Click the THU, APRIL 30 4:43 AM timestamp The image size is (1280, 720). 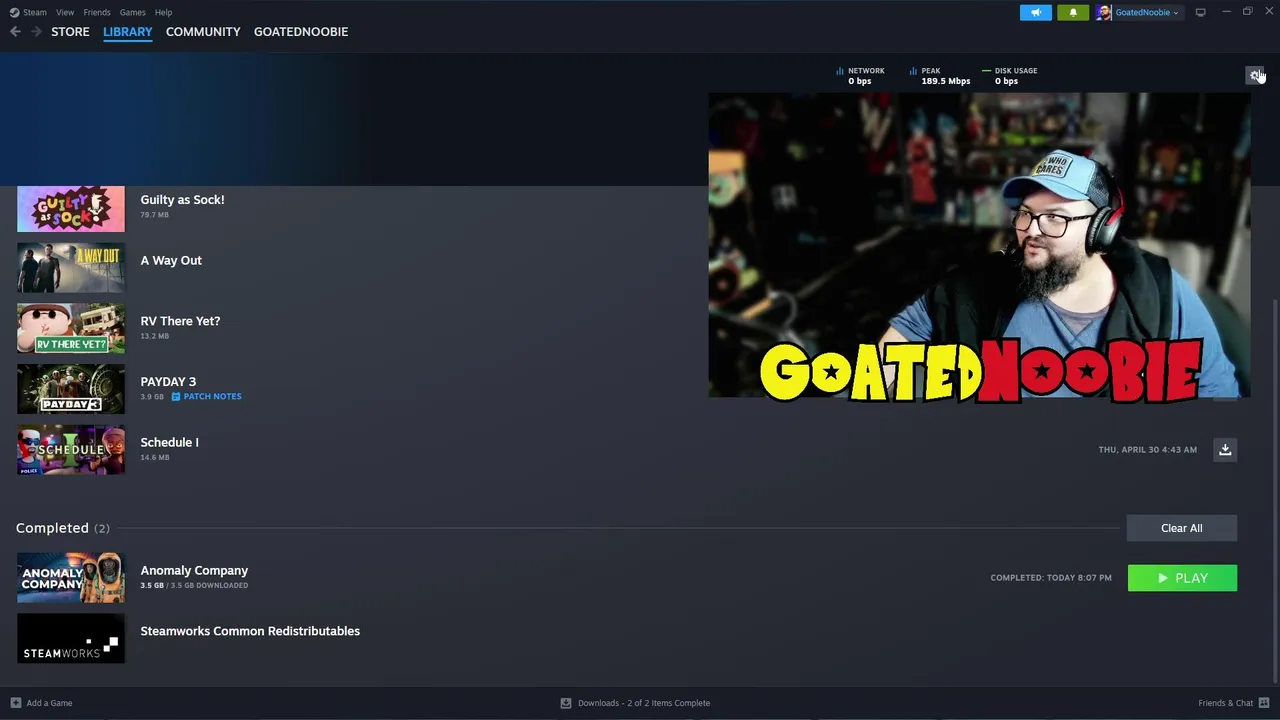click(1147, 450)
